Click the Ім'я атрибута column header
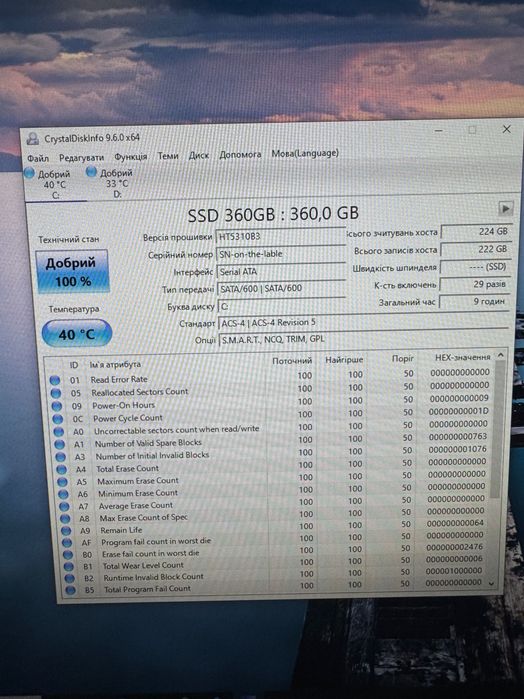 (x=115, y=364)
